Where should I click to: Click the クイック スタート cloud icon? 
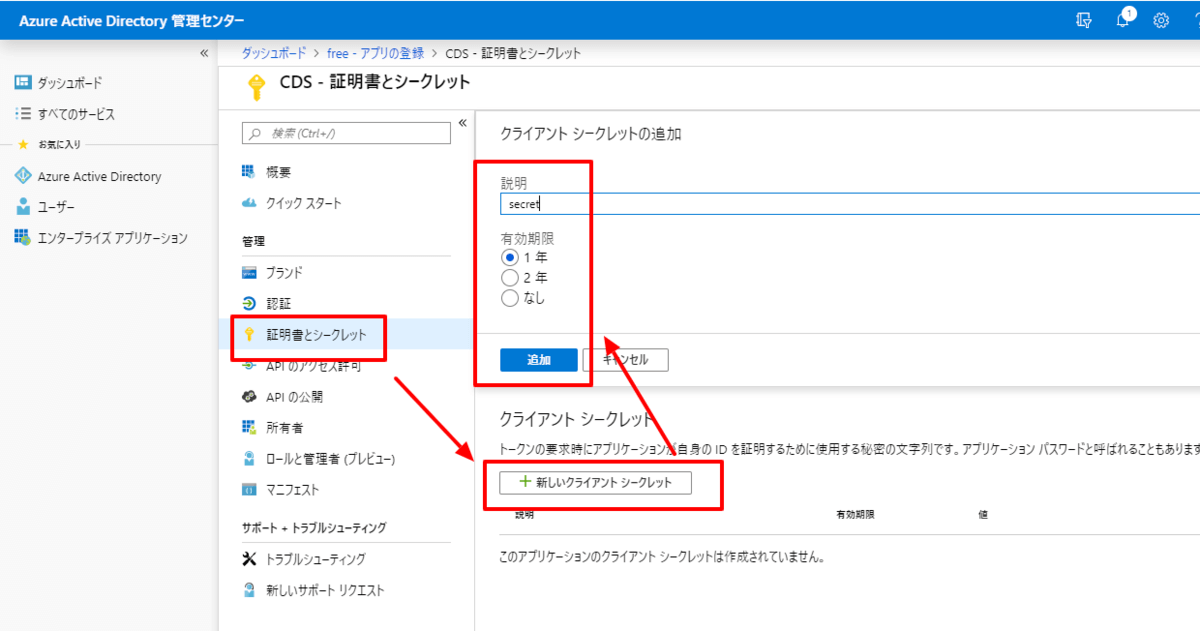coord(249,203)
